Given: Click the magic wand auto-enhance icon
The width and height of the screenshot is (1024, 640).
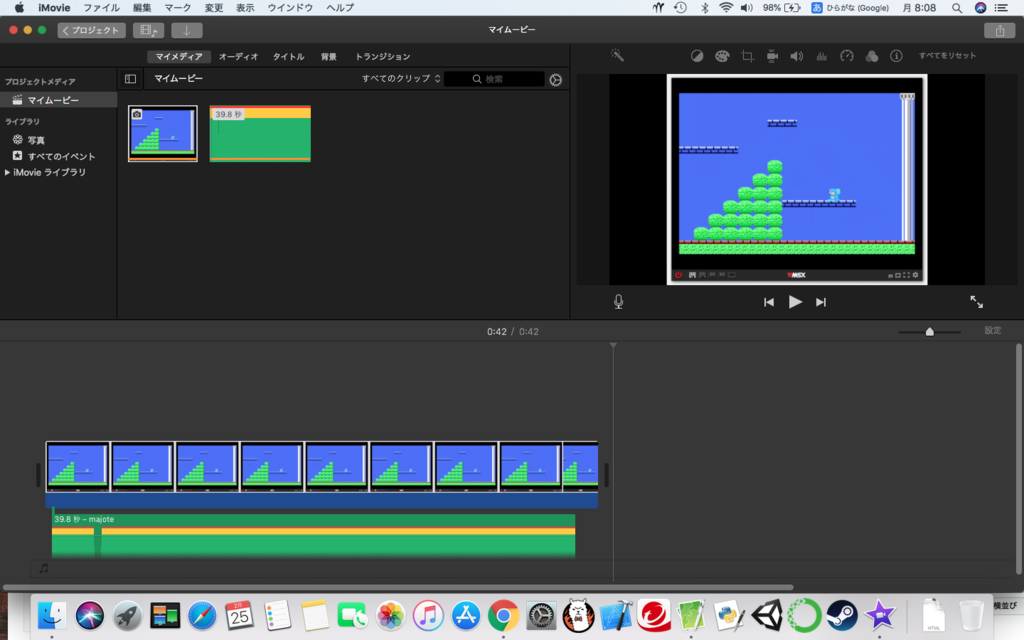Looking at the screenshot, I should tap(617, 56).
